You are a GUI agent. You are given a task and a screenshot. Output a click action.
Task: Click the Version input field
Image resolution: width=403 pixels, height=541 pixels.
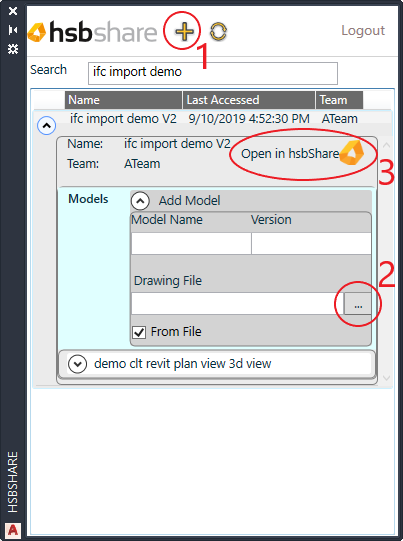(311, 244)
